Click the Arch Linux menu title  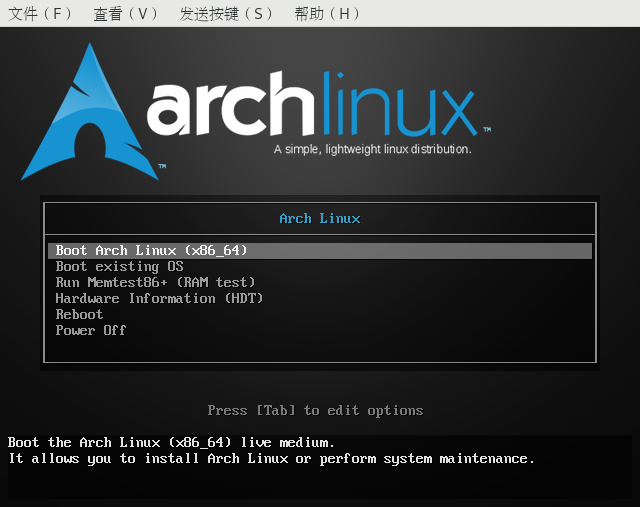pos(320,218)
